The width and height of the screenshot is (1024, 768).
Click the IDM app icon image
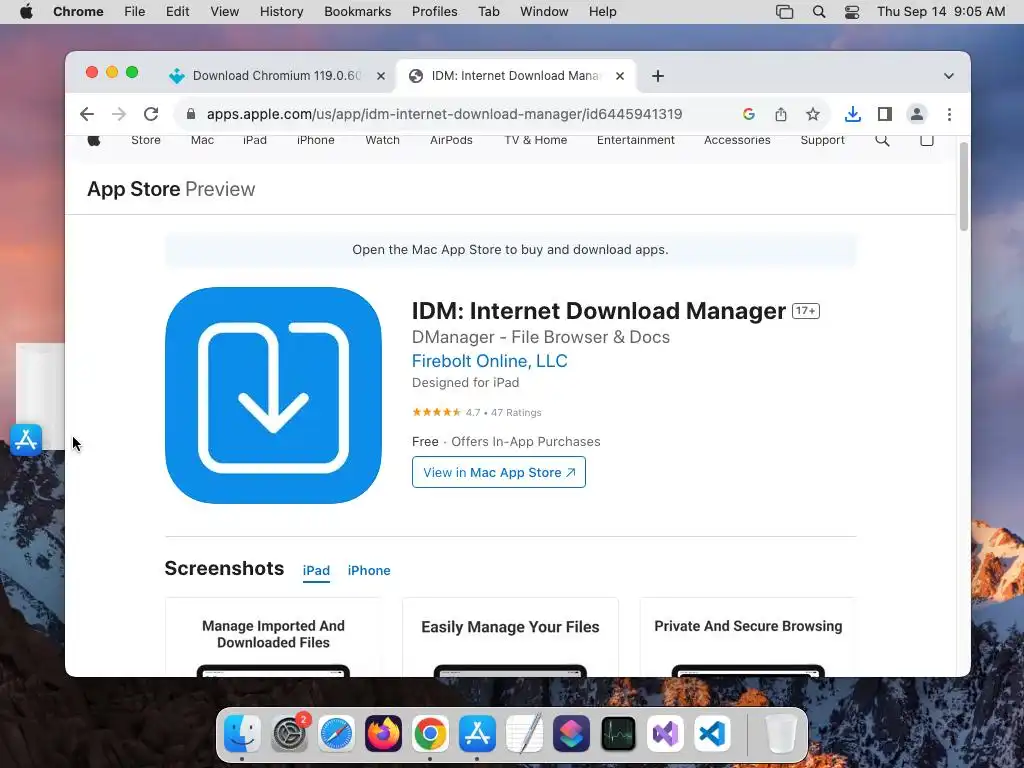tap(274, 395)
